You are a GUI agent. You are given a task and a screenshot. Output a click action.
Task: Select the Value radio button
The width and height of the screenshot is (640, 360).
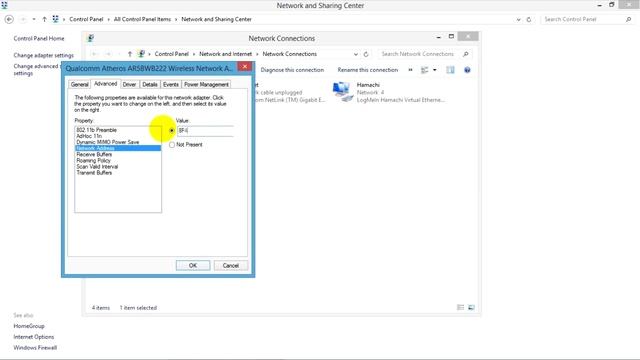[x=172, y=131]
